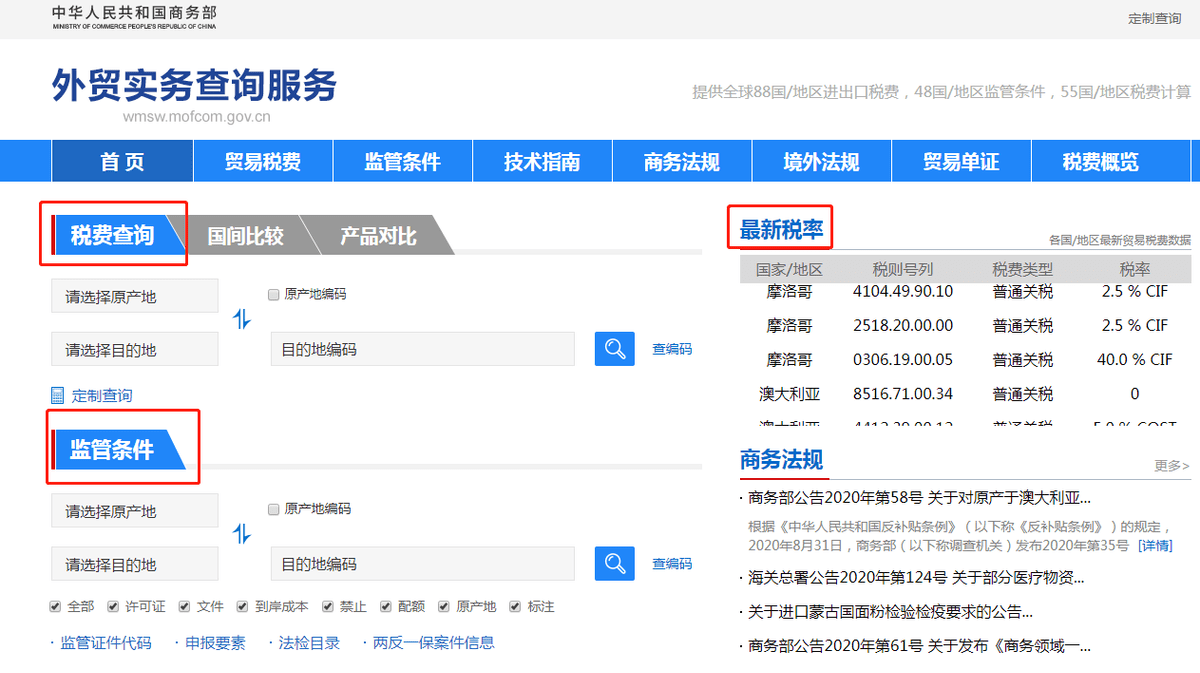Click the calculator icon beside 定制查询

tap(58, 395)
